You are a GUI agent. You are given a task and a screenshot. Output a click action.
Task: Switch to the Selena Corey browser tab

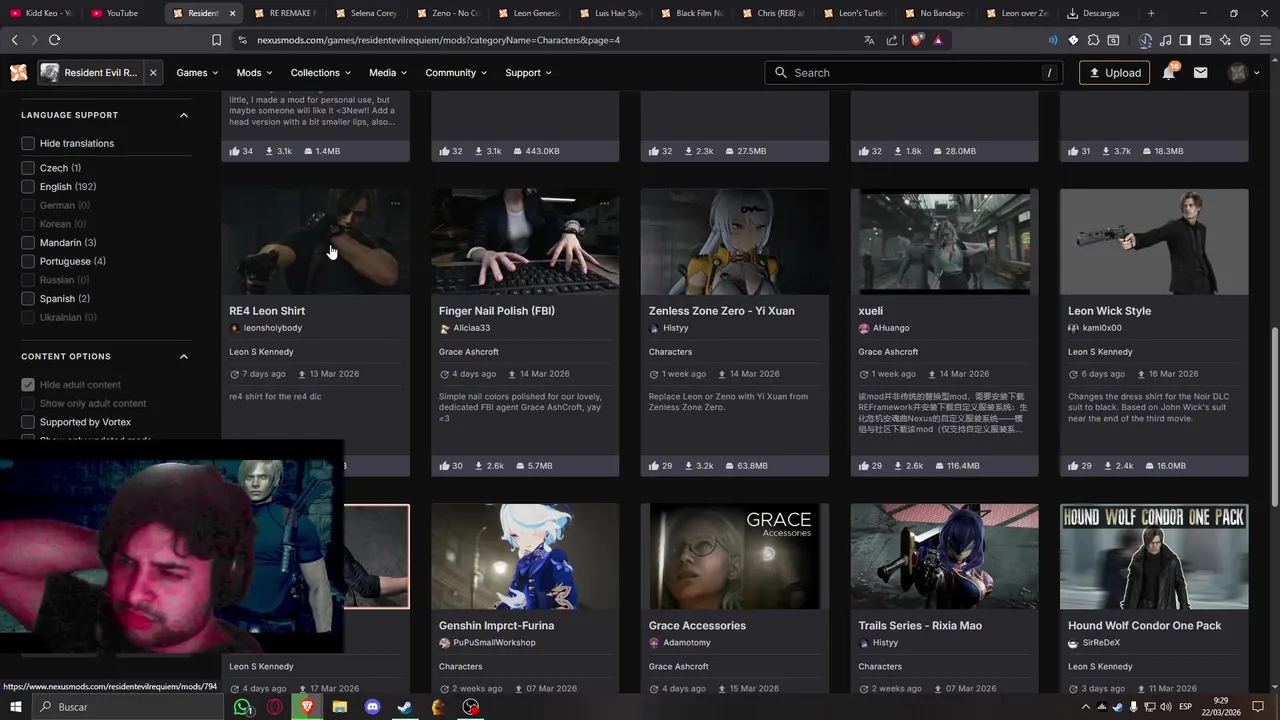click(x=366, y=13)
